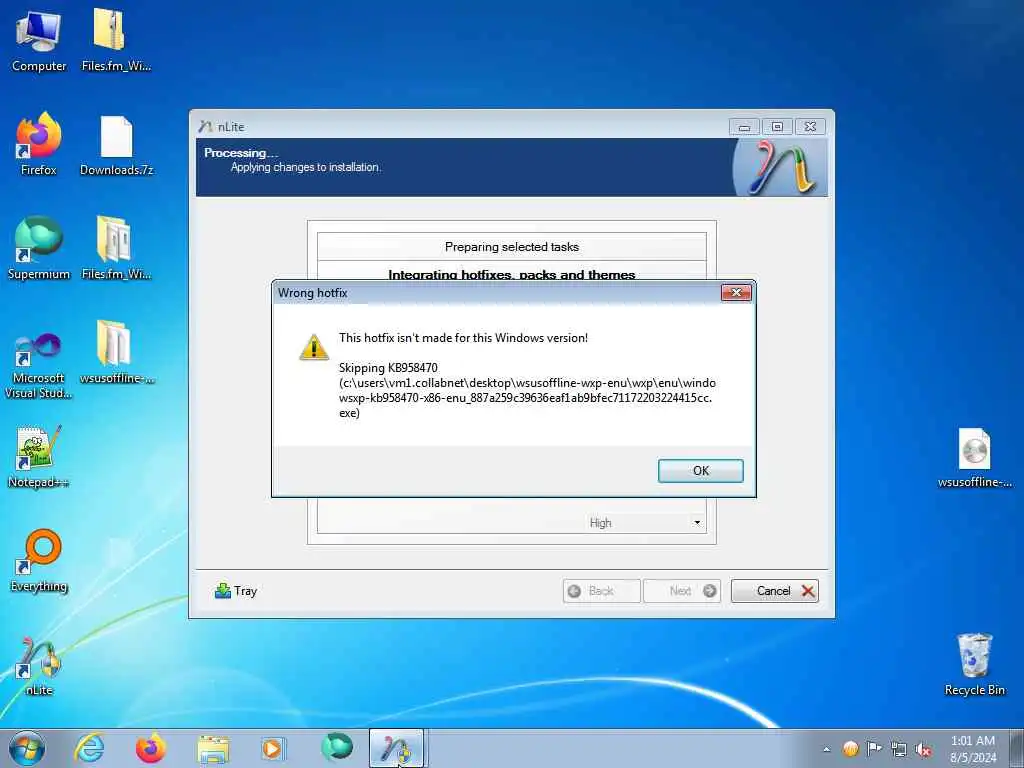Open the clock showing 1:01 AM
This screenshot has height=768, width=1024.
tap(973, 748)
